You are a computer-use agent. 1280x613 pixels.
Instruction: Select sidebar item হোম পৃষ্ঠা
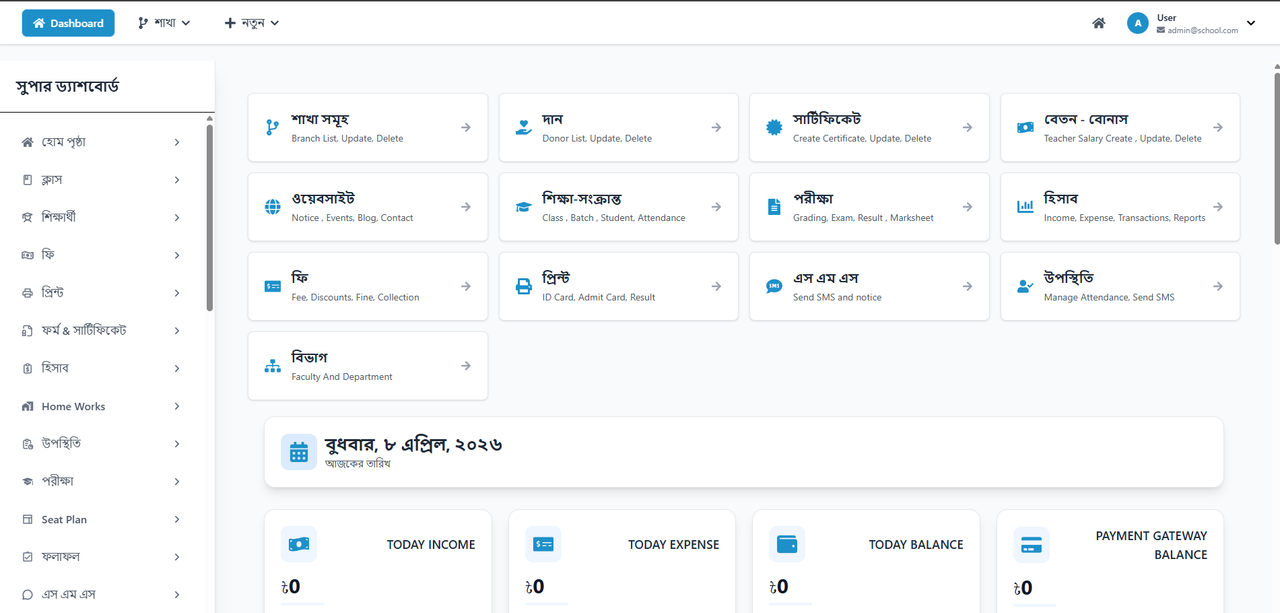pyautogui.click(x=101, y=142)
